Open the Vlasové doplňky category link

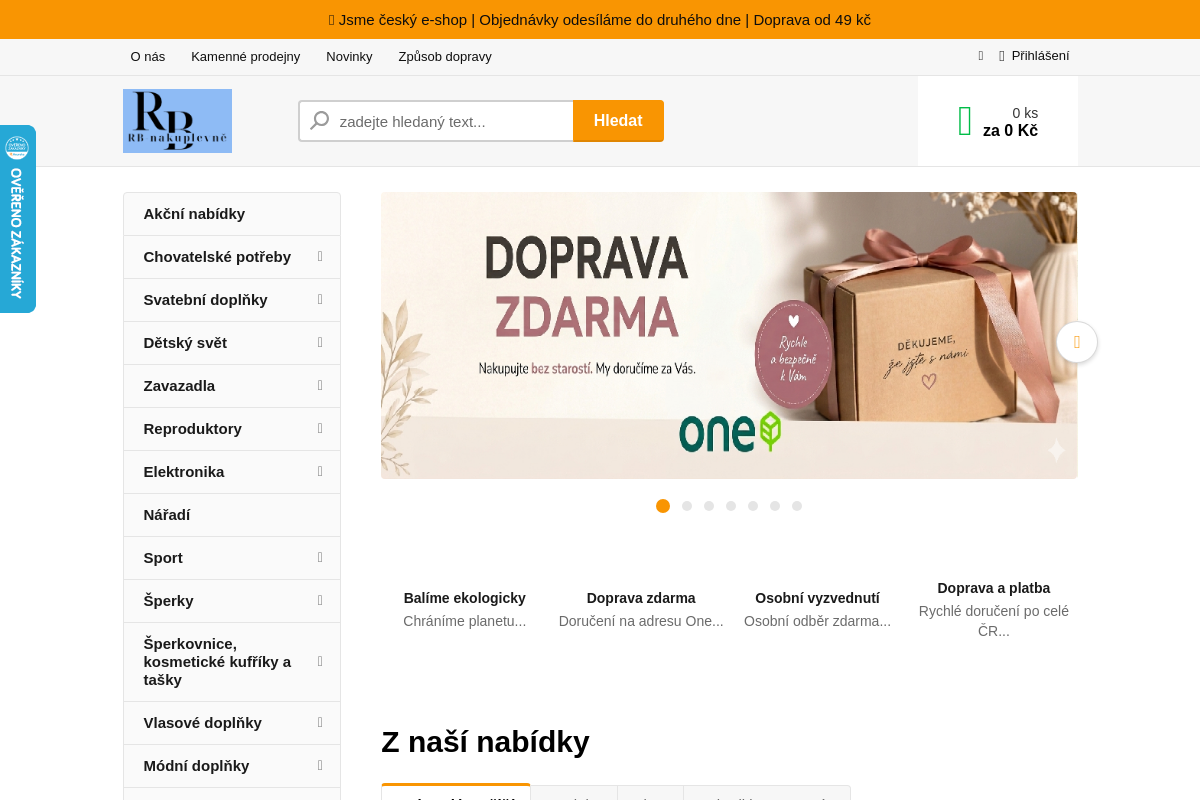tap(202, 723)
